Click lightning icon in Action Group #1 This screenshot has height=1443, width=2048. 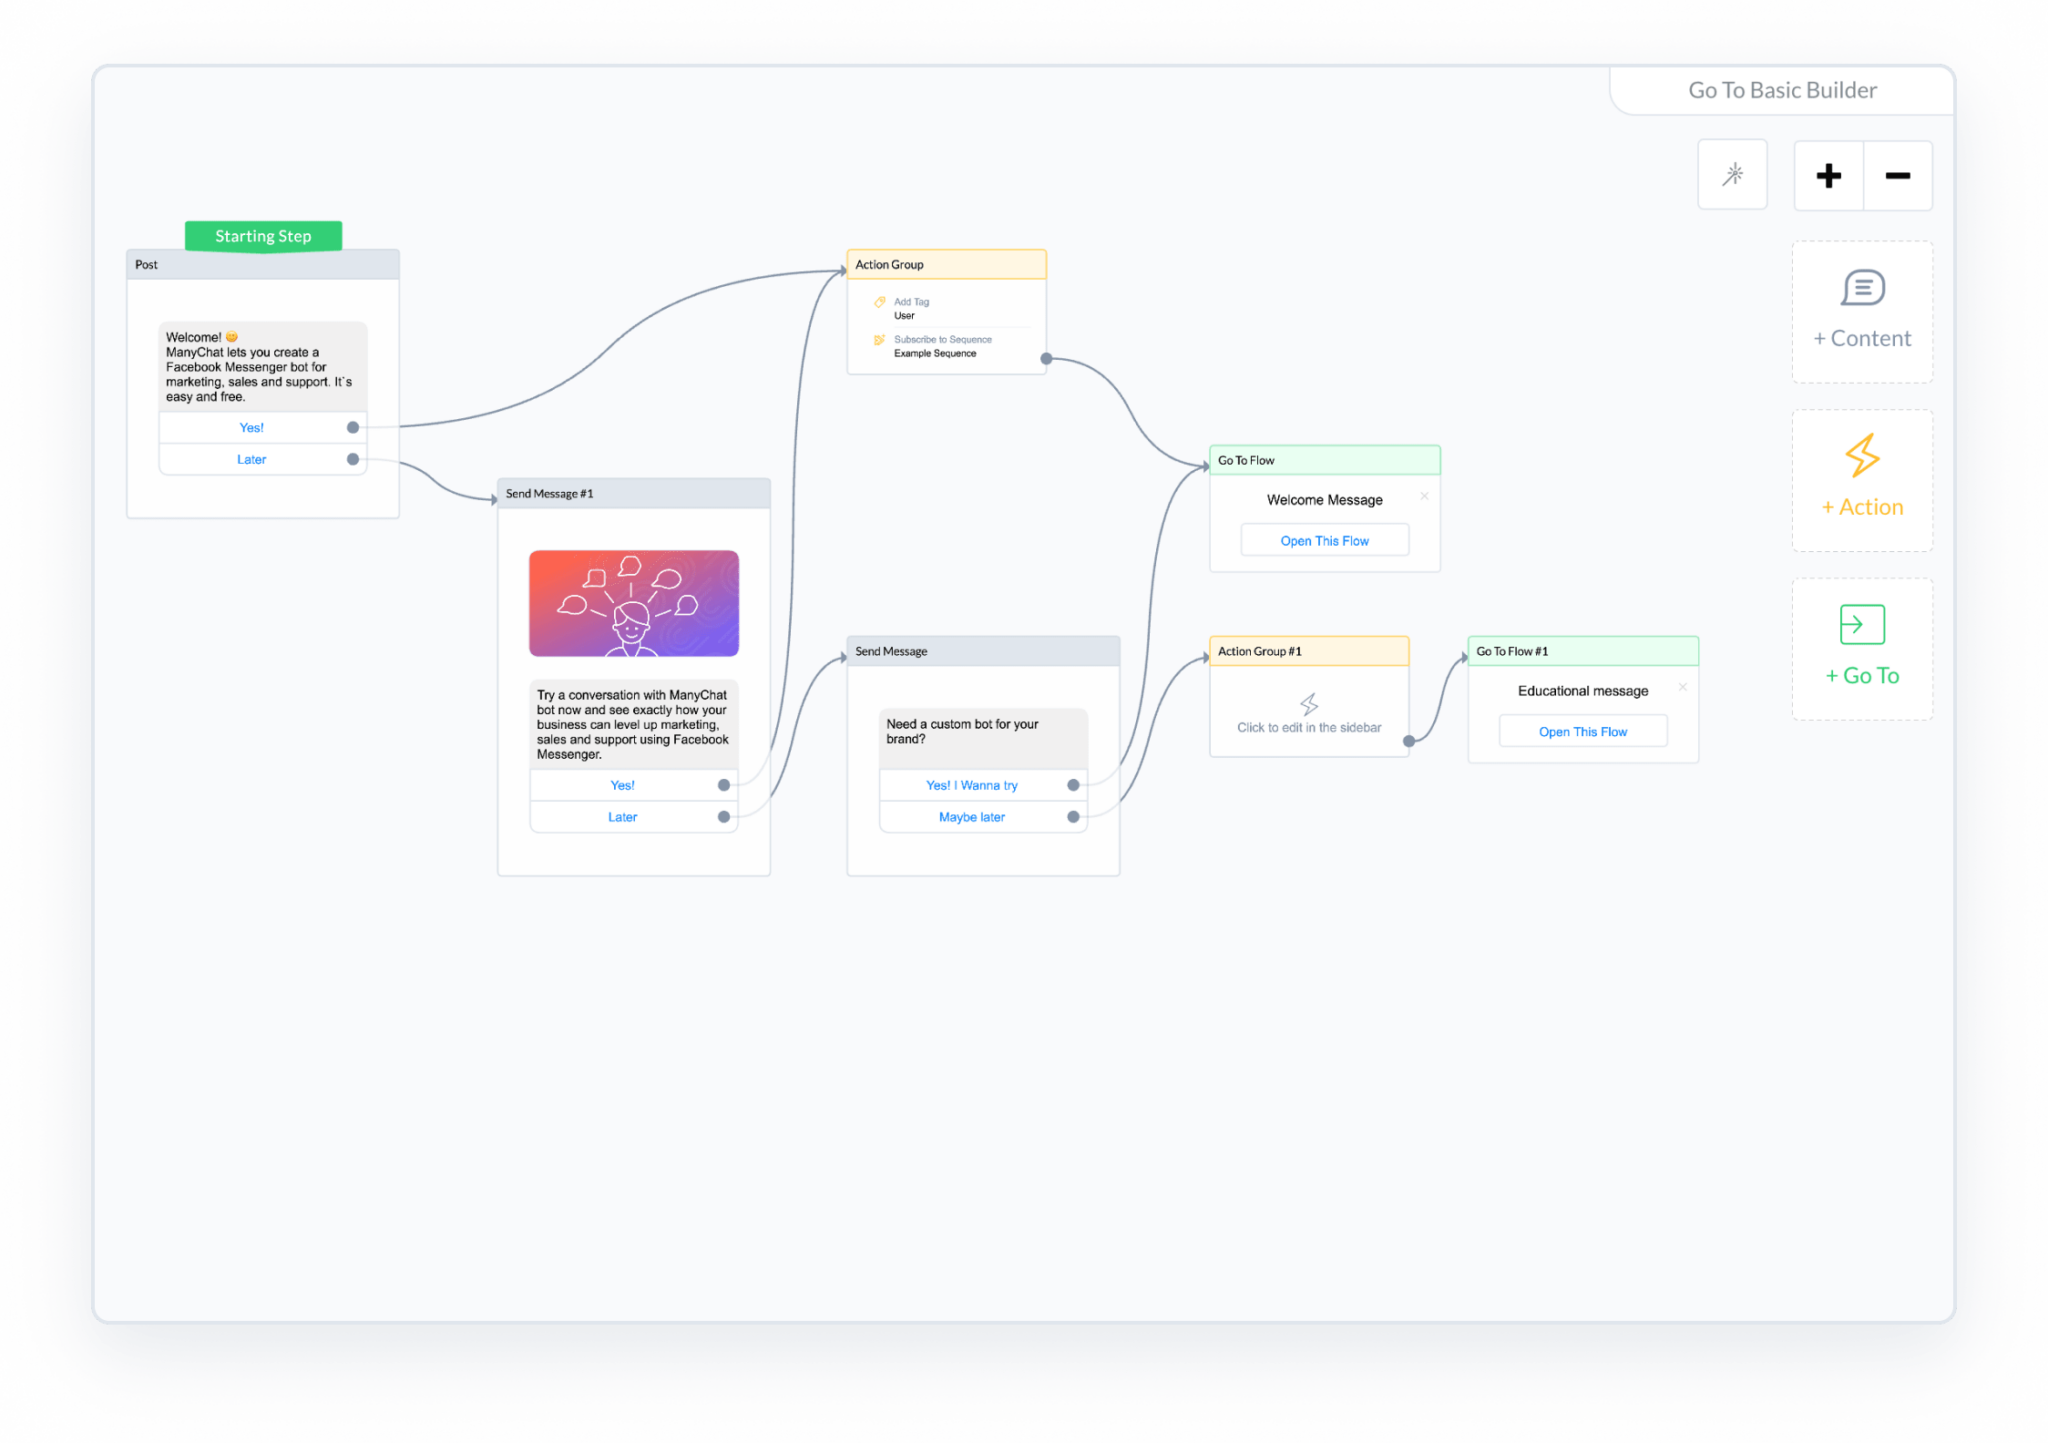tap(1308, 704)
